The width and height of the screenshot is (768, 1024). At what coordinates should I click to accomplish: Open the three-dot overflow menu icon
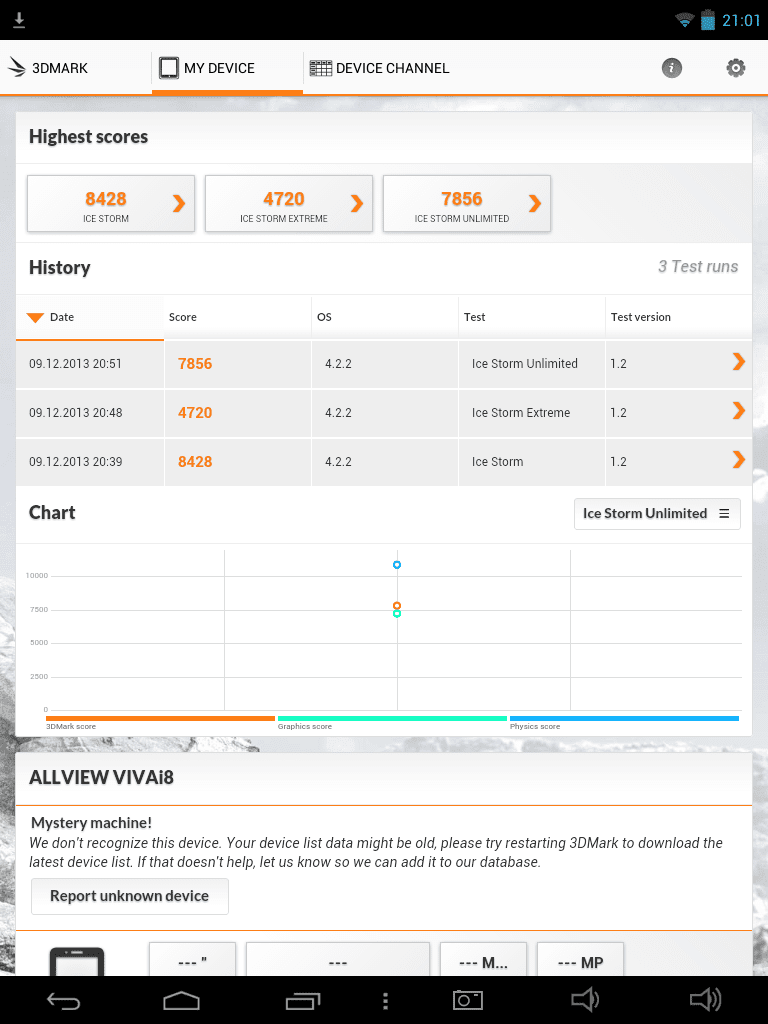click(x=386, y=1000)
